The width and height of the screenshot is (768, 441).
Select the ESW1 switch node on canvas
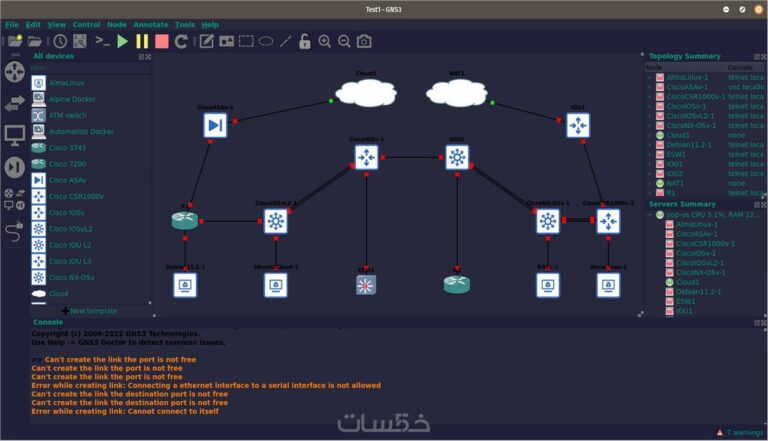[x=366, y=285]
